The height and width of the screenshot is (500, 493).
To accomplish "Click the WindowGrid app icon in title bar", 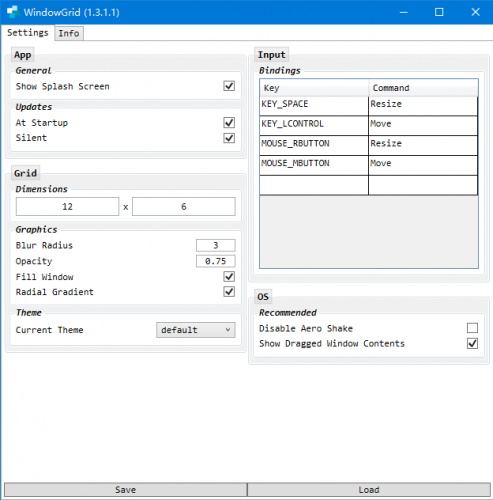I will (13, 12).
